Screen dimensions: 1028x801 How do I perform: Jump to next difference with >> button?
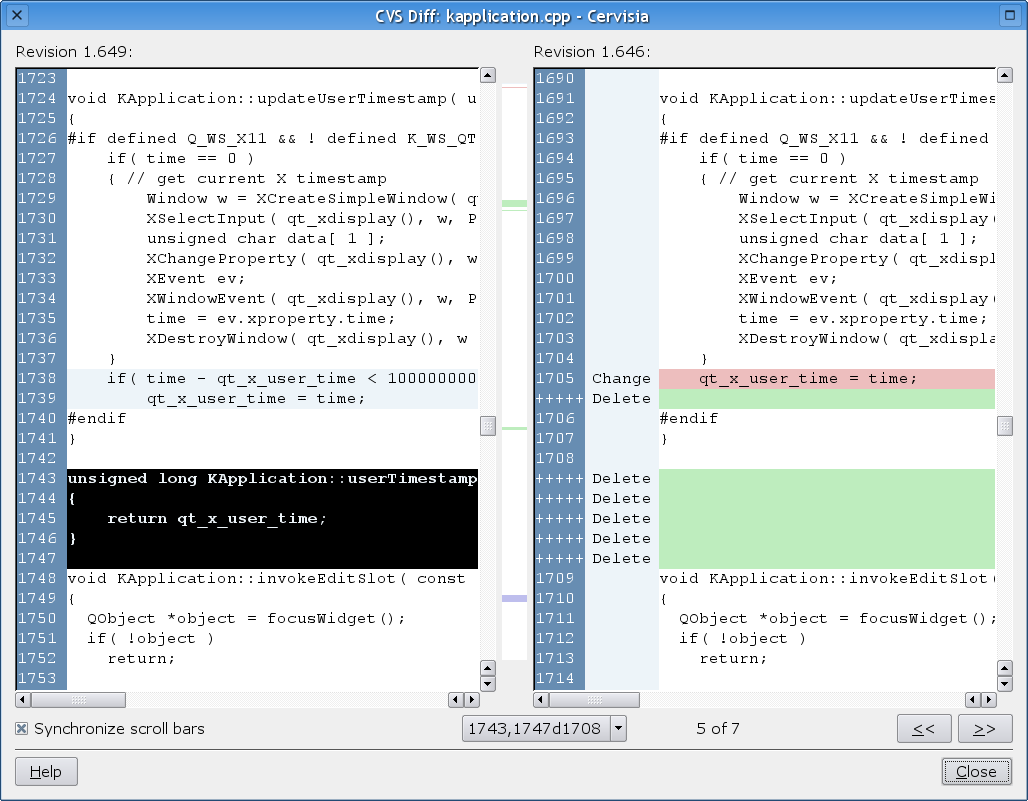984,729
